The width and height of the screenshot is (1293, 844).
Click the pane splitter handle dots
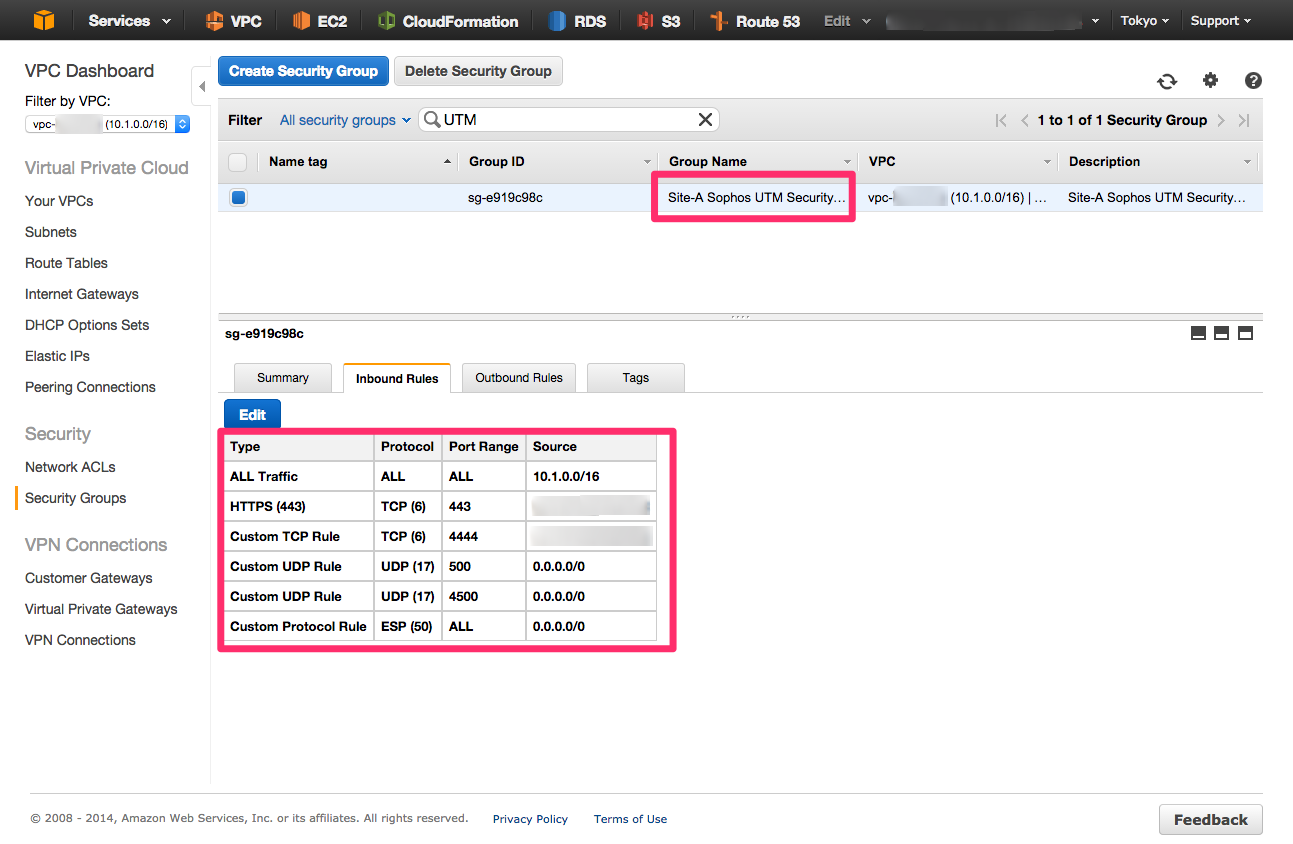click(x=740, y=316)
